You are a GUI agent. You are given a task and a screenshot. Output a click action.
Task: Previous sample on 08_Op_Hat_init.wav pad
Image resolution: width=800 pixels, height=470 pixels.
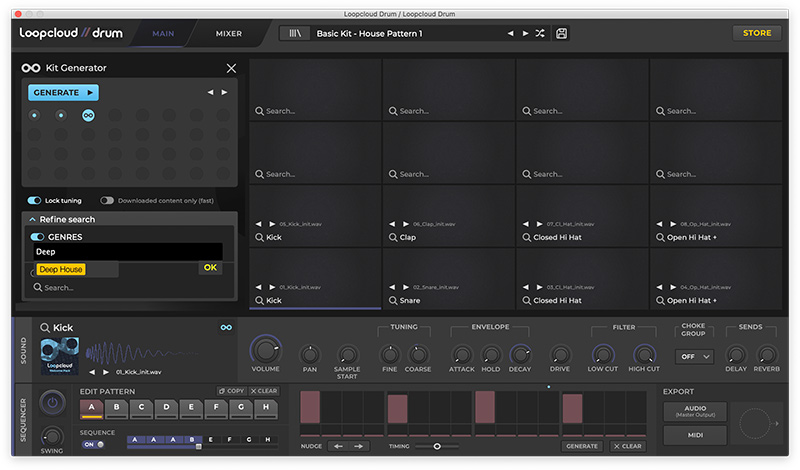(659, 224)
